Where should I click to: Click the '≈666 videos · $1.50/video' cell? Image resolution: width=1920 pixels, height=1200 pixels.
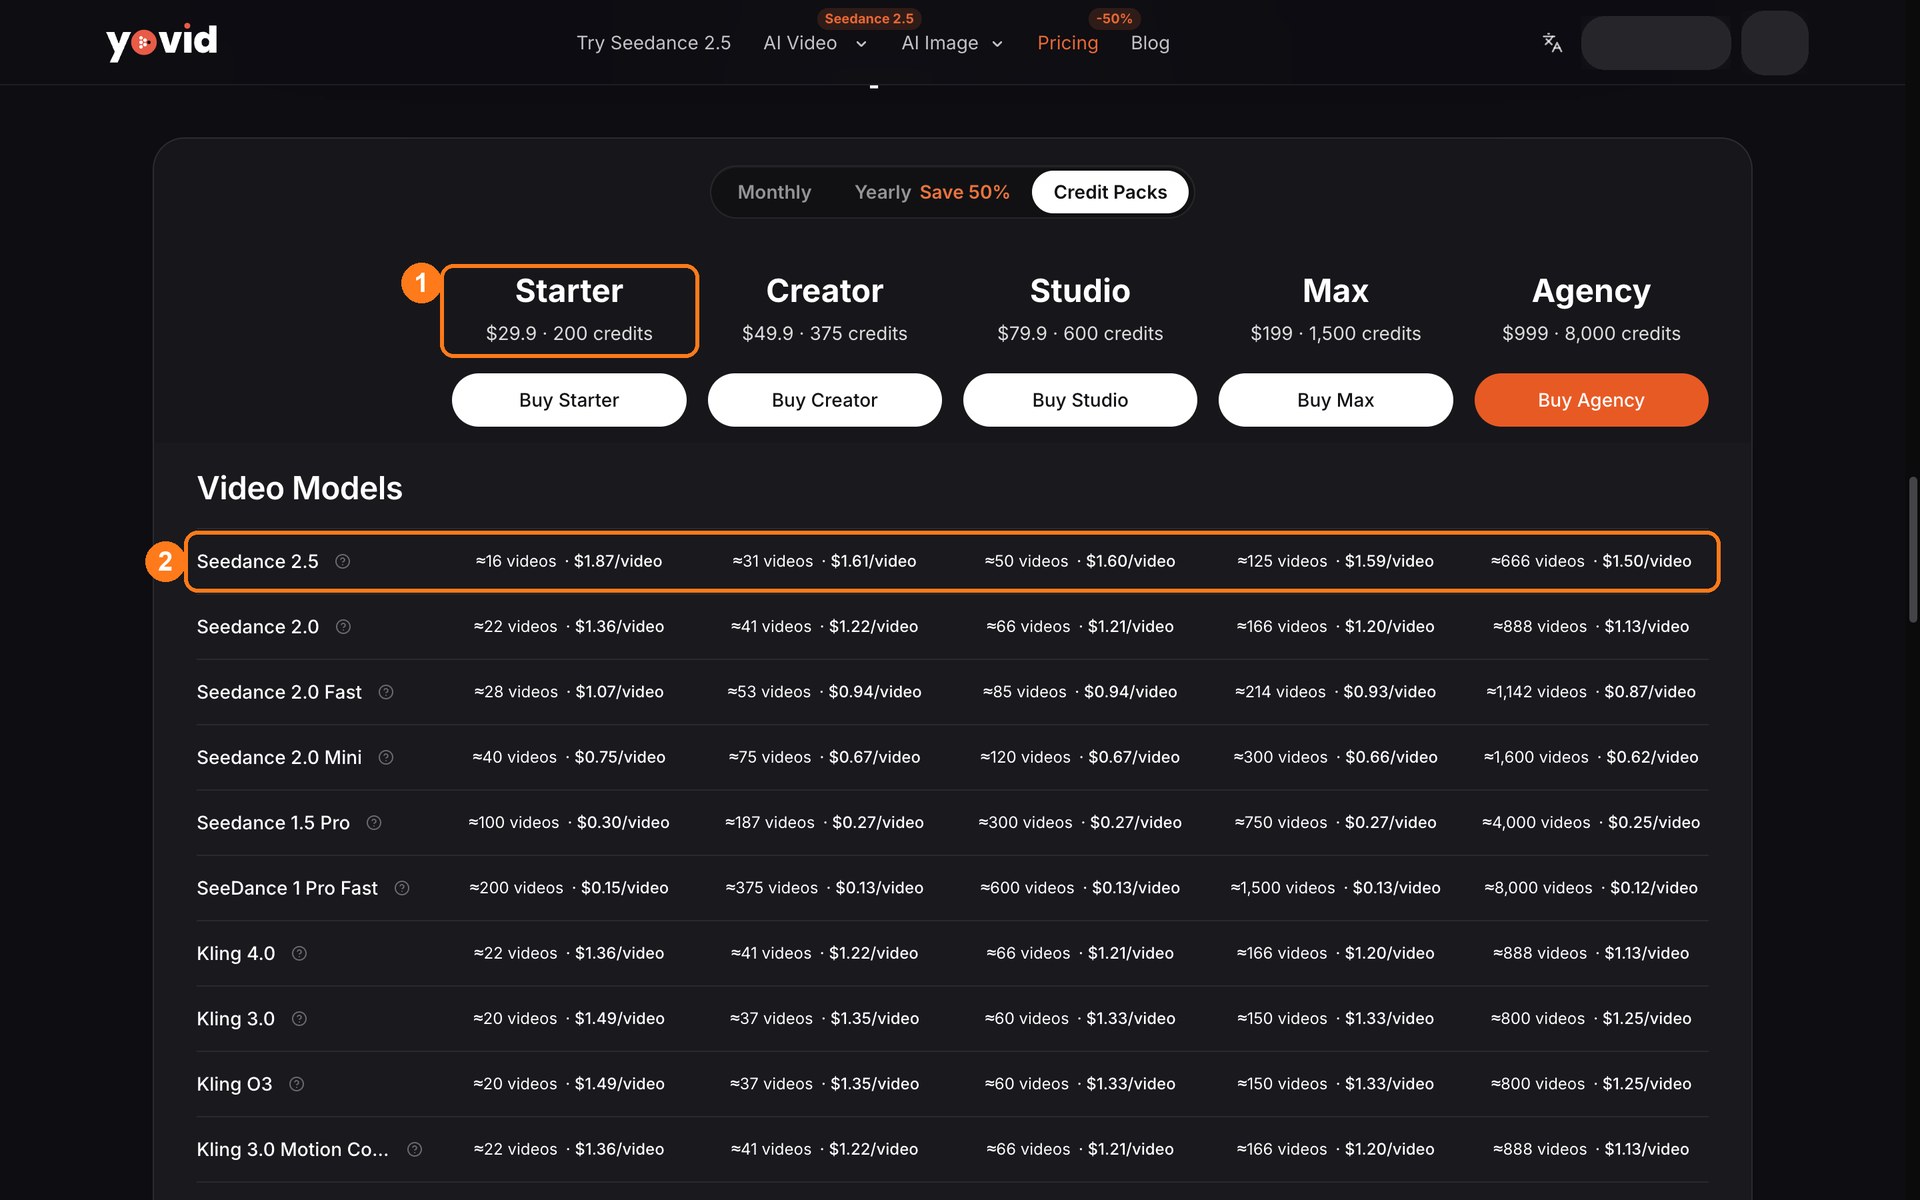(x=1591, y=562)
